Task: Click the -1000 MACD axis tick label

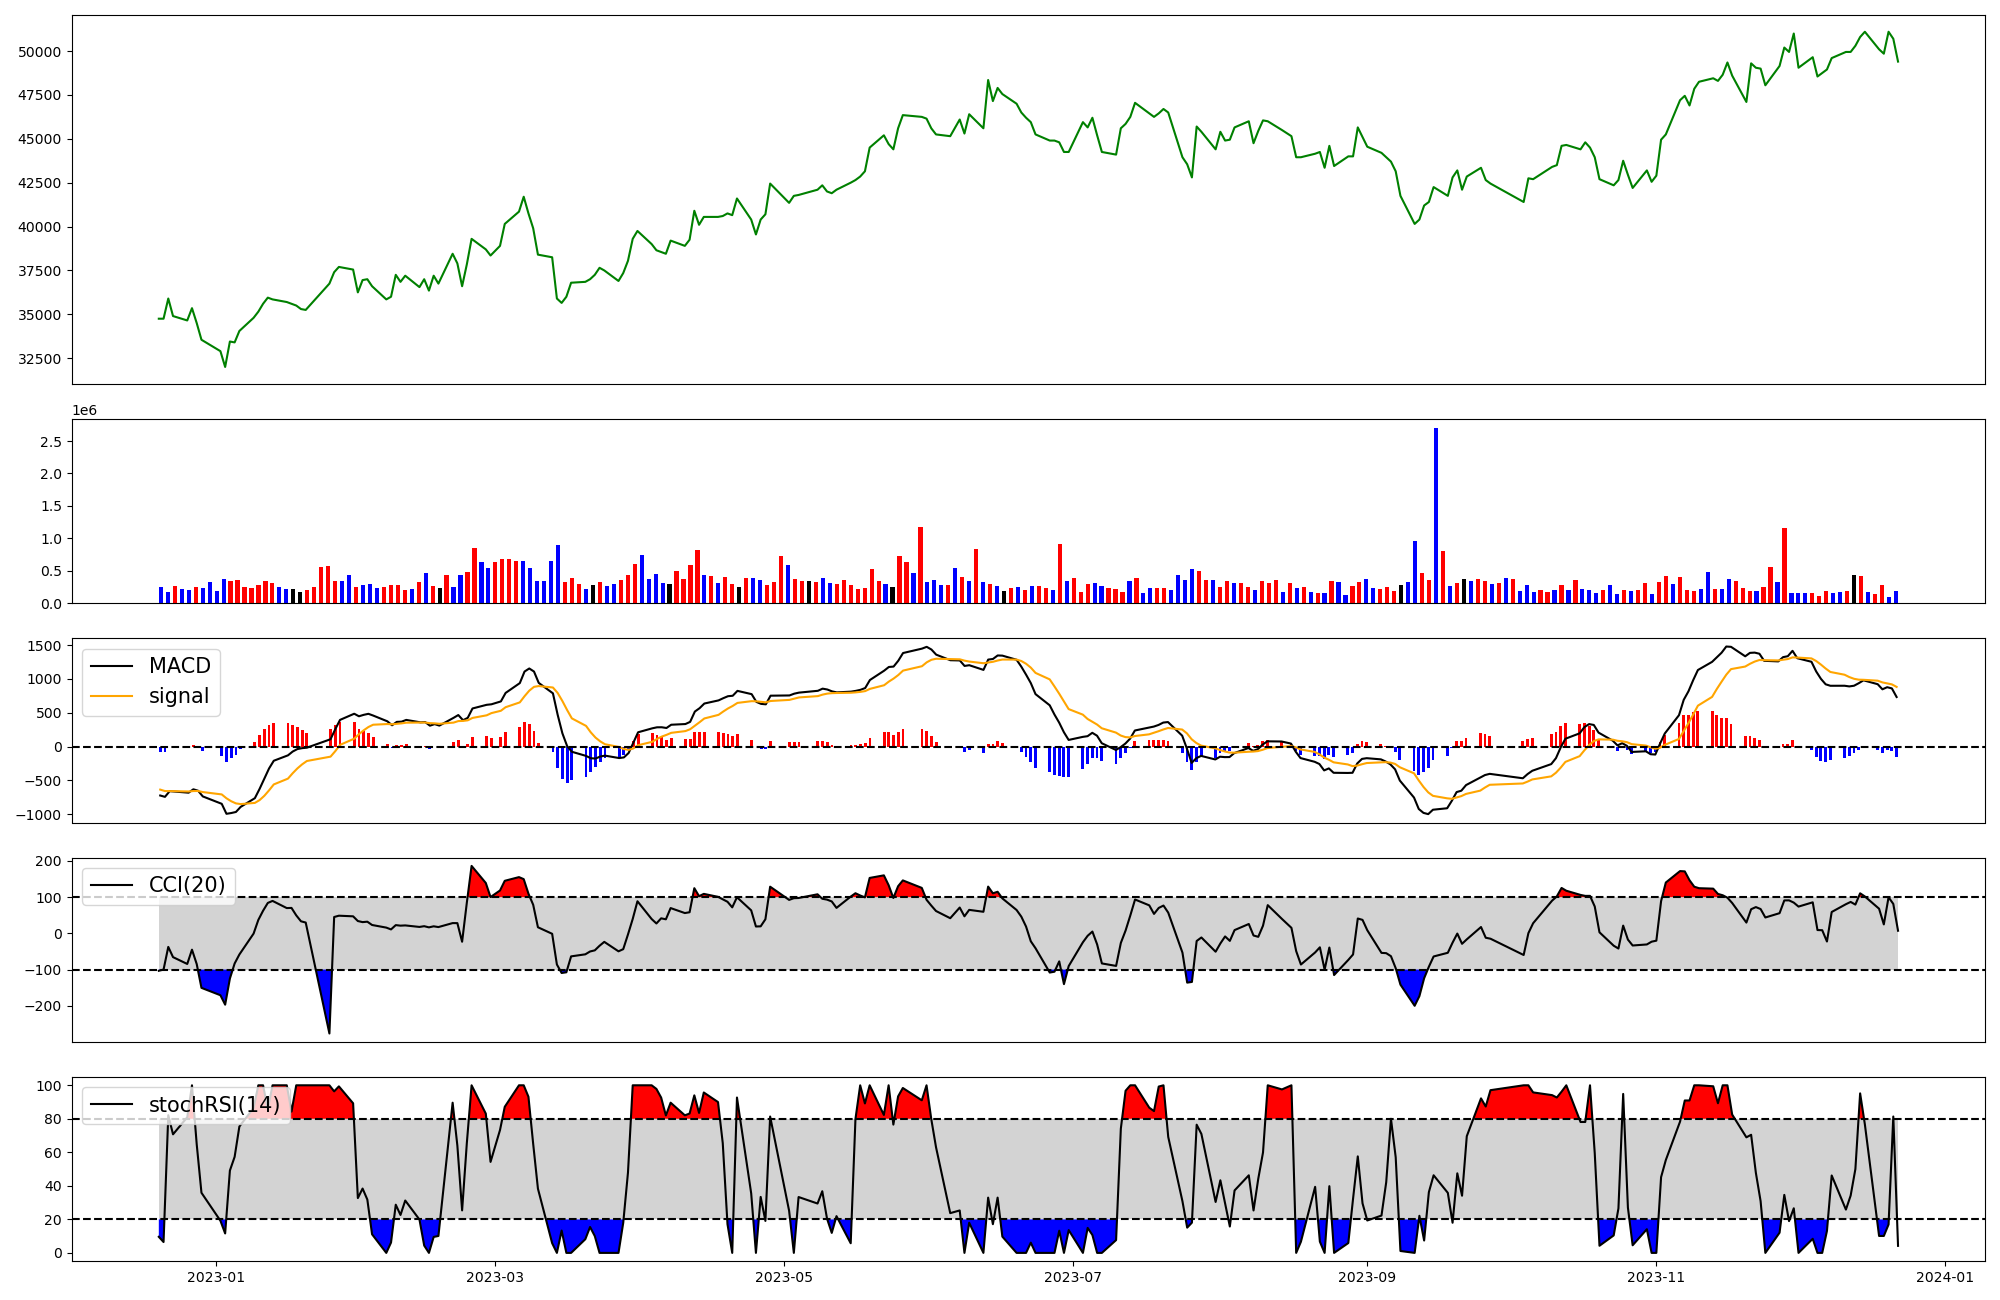Action: 38,815
